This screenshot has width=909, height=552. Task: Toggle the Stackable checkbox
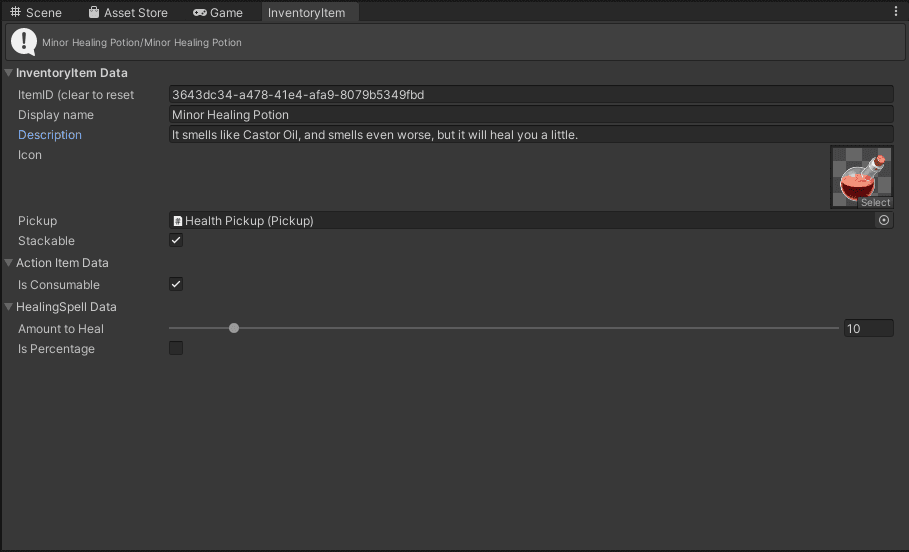coord(176,241)
